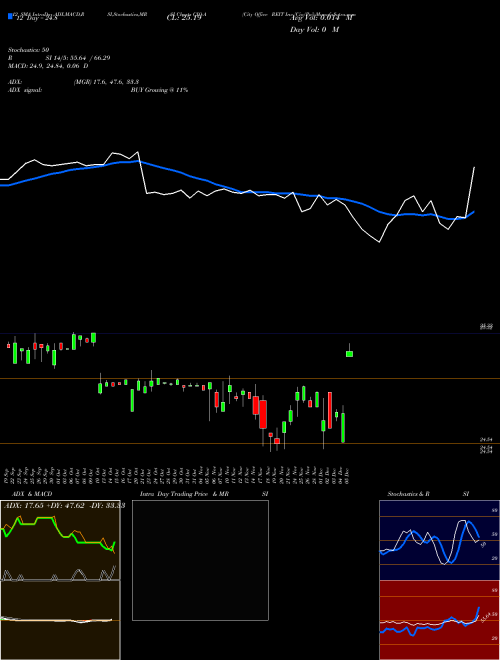This screenshot has width=500, height=660.
Task: Click the 'BUY Growing @ 11%' signal text
Action: 159,90
